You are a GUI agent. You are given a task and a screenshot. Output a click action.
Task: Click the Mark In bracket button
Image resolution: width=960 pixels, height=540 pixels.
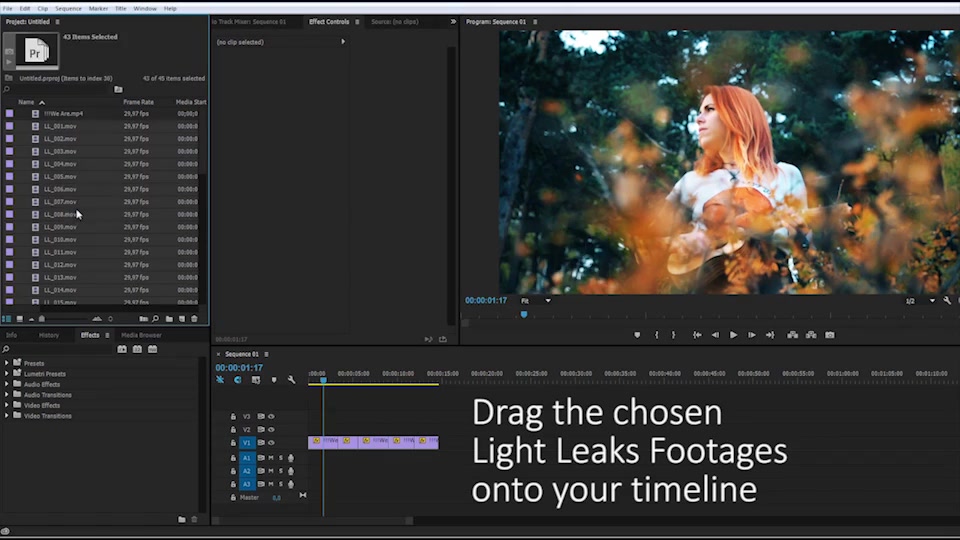pos(656,335)
